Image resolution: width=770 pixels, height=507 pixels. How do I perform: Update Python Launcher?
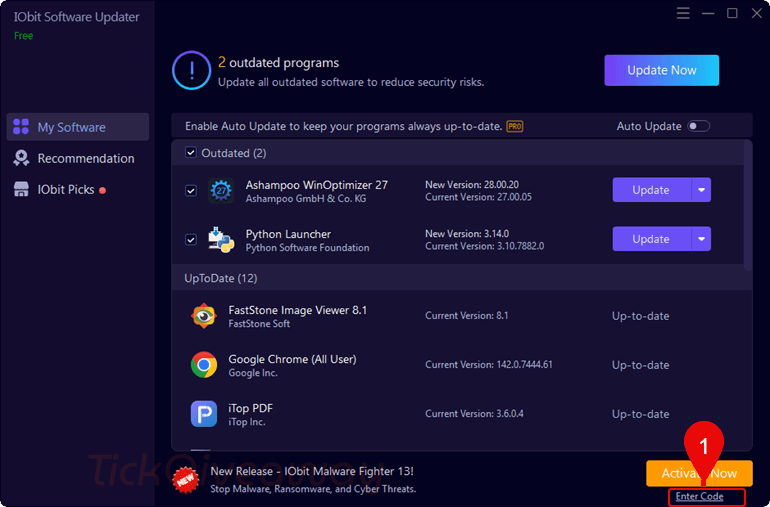pos(652,239)
